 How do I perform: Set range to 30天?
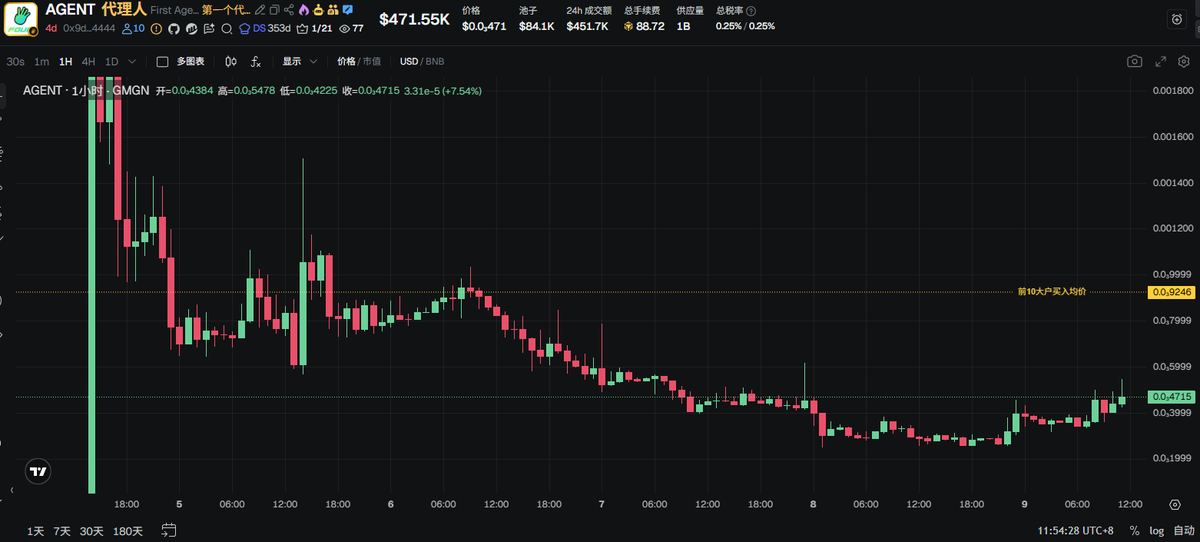pos(92,530)
